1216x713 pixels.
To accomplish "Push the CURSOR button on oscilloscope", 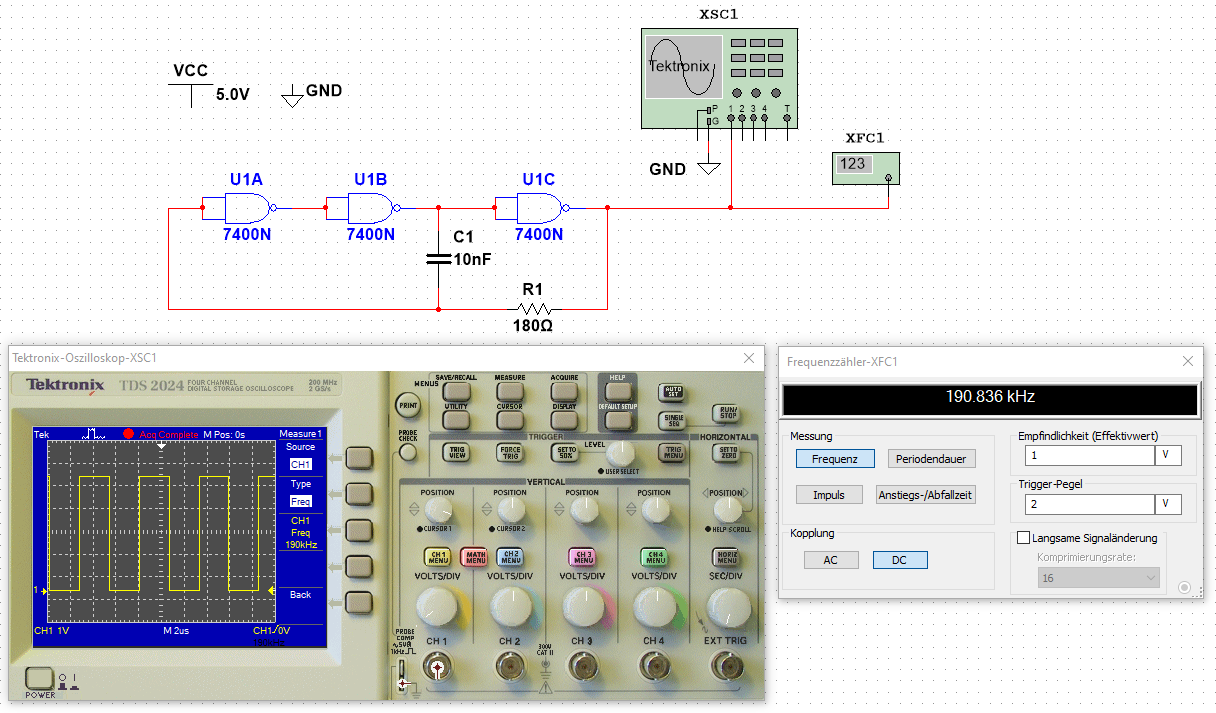I will click(510, 420).
